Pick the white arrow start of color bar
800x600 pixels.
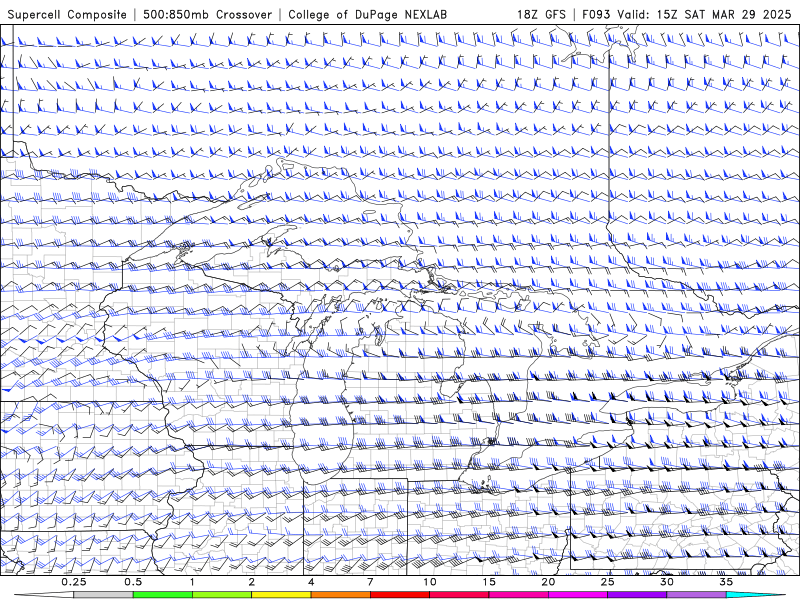click(44, 595)
